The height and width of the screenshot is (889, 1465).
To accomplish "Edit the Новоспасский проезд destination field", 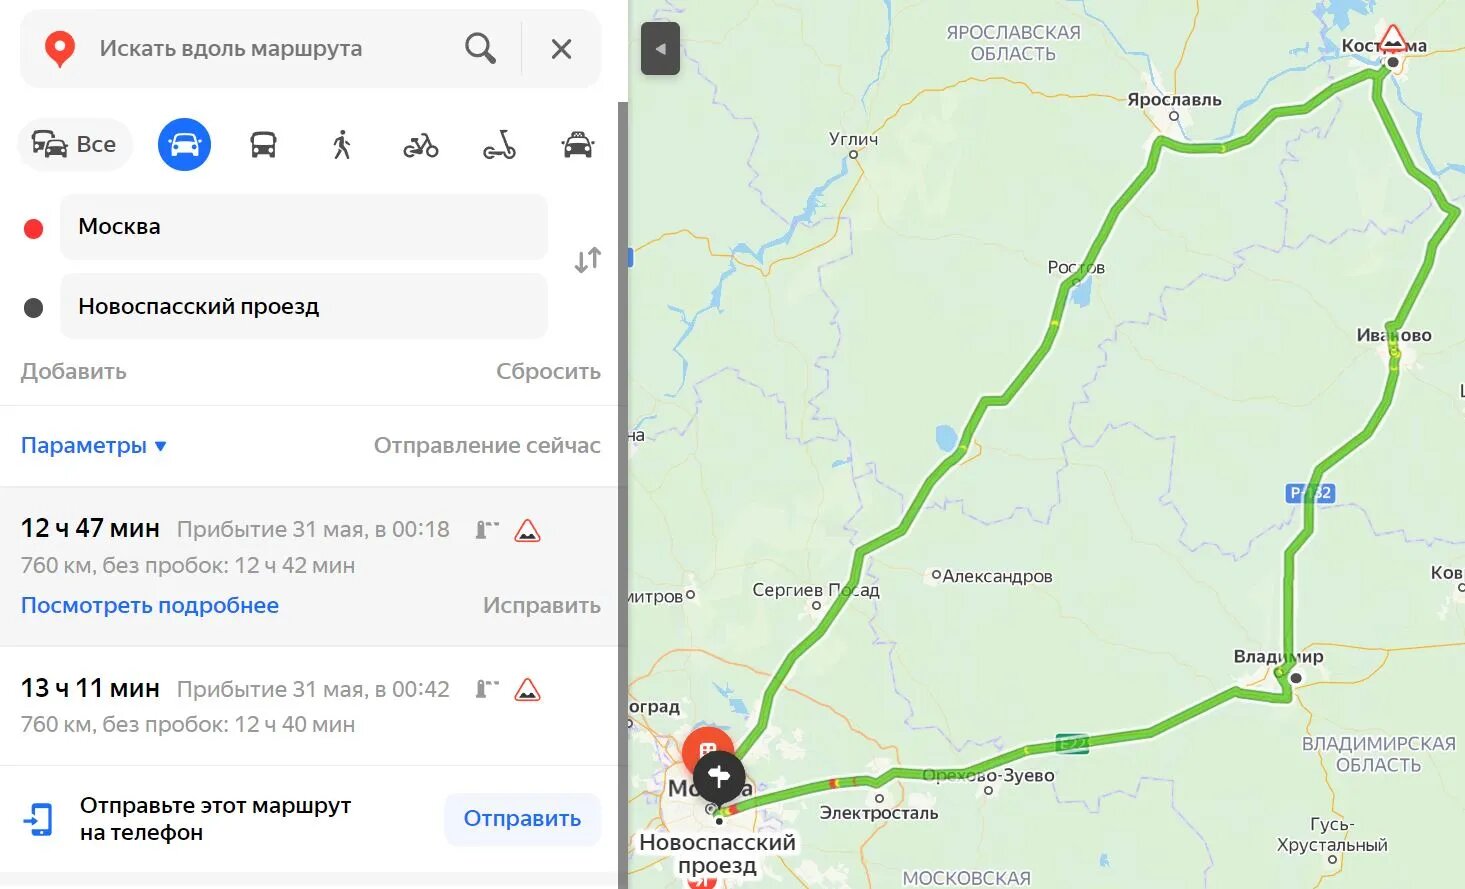I will point(304,306).
